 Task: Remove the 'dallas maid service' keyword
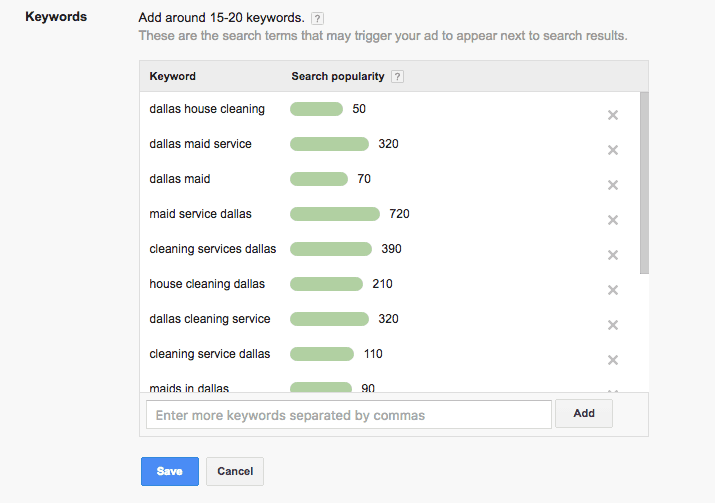613,150
